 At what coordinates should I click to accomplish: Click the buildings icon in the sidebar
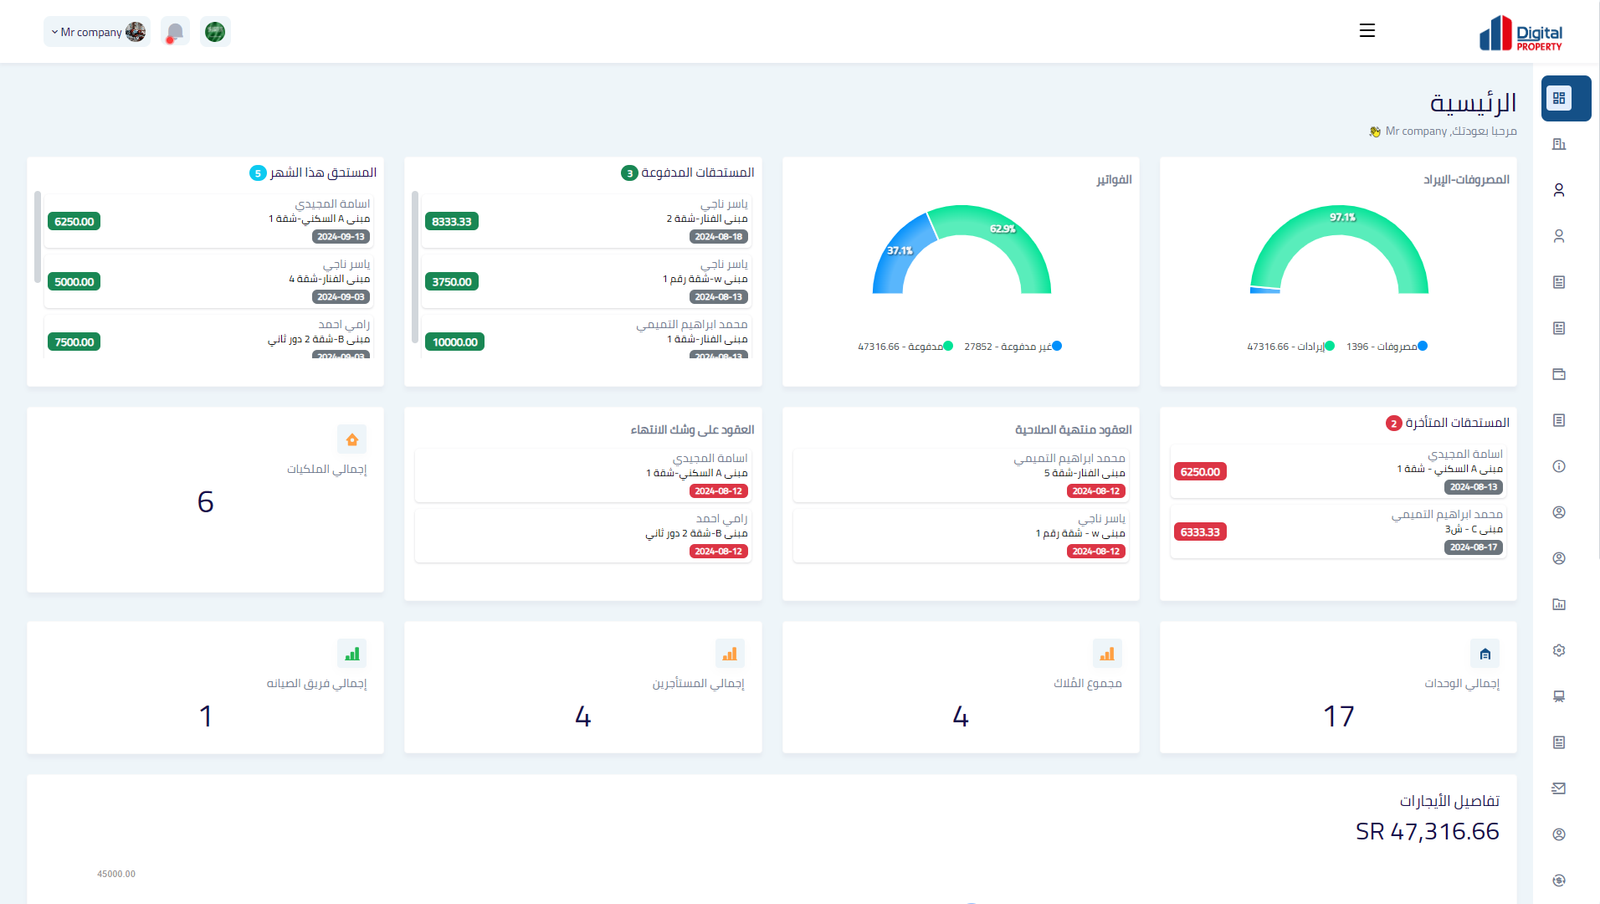(1559, 144)
